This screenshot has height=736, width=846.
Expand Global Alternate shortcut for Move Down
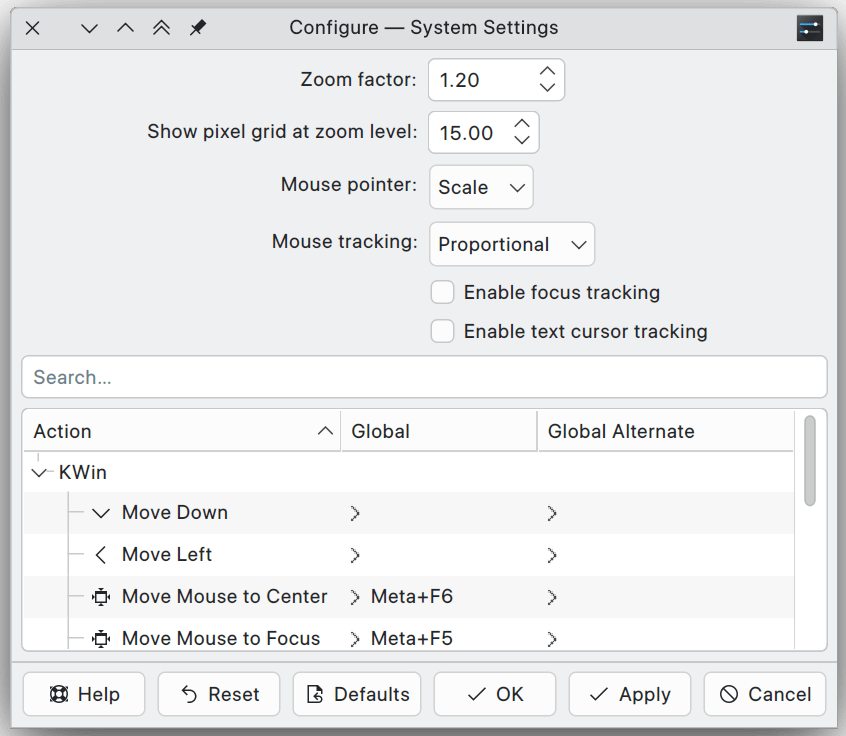pyautogui.click(x=551, y=513)
